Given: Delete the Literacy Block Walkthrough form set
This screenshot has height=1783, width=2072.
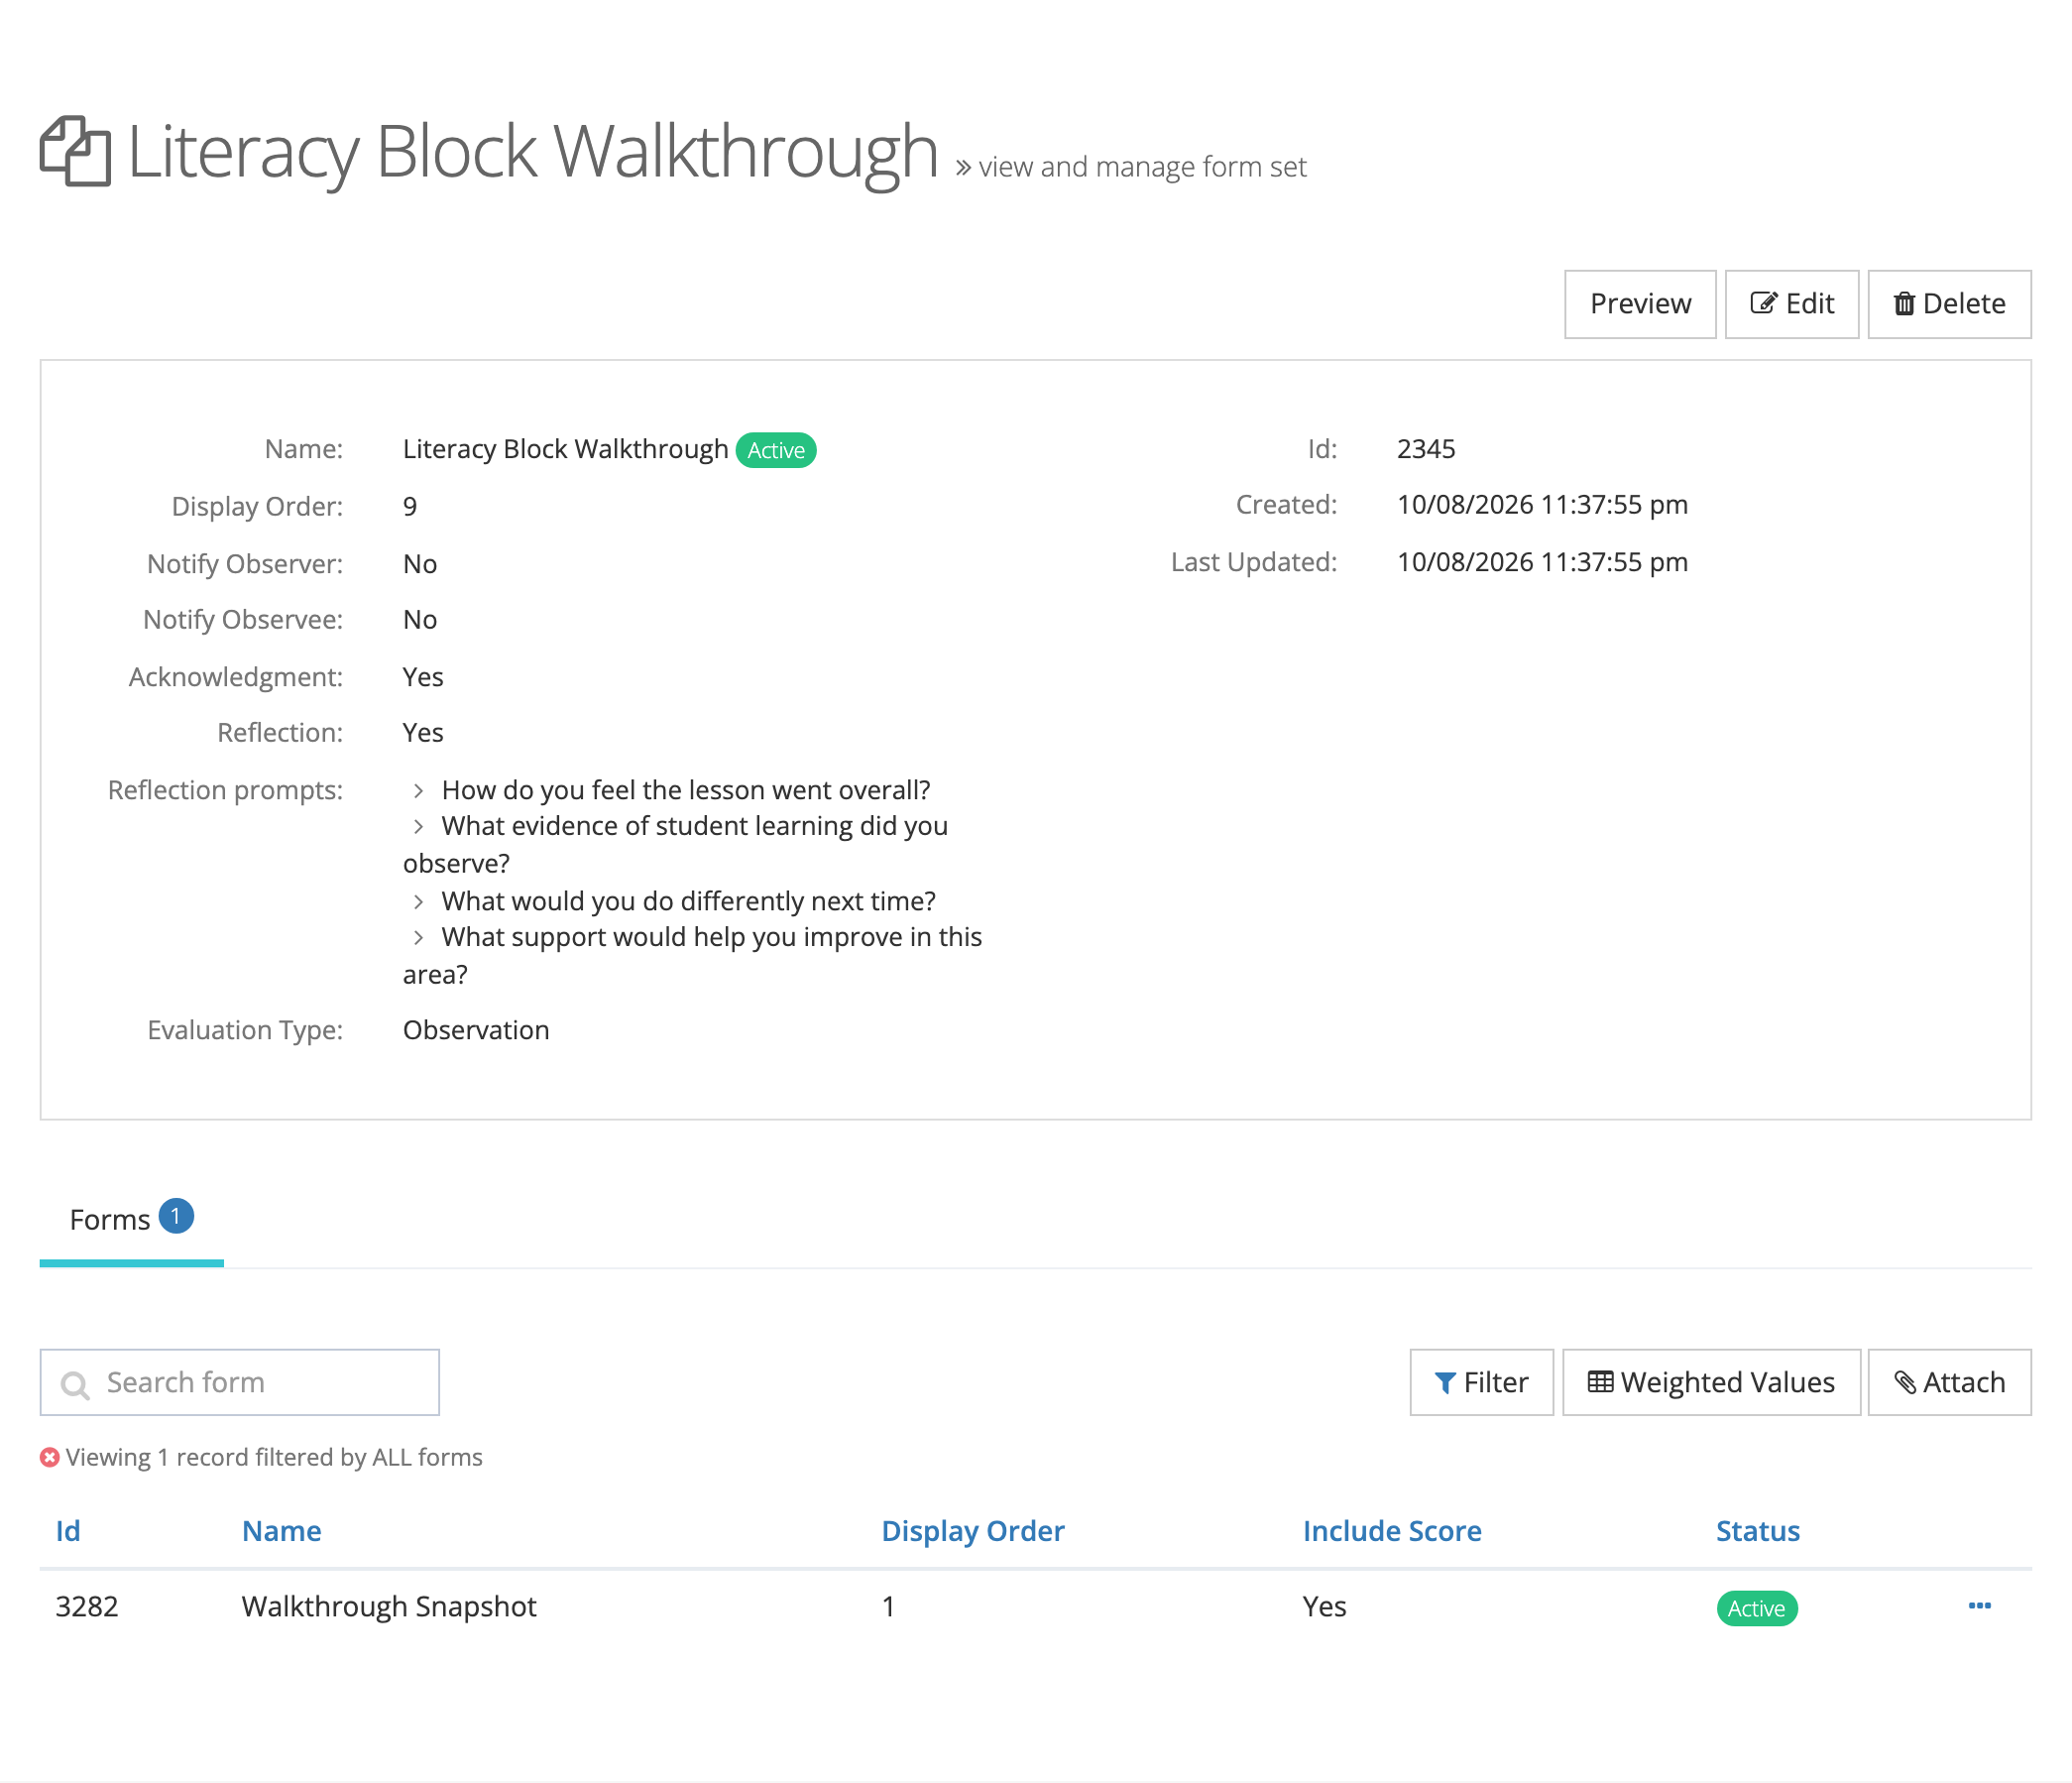Looking at the screenshot, I should [1949, 304].
